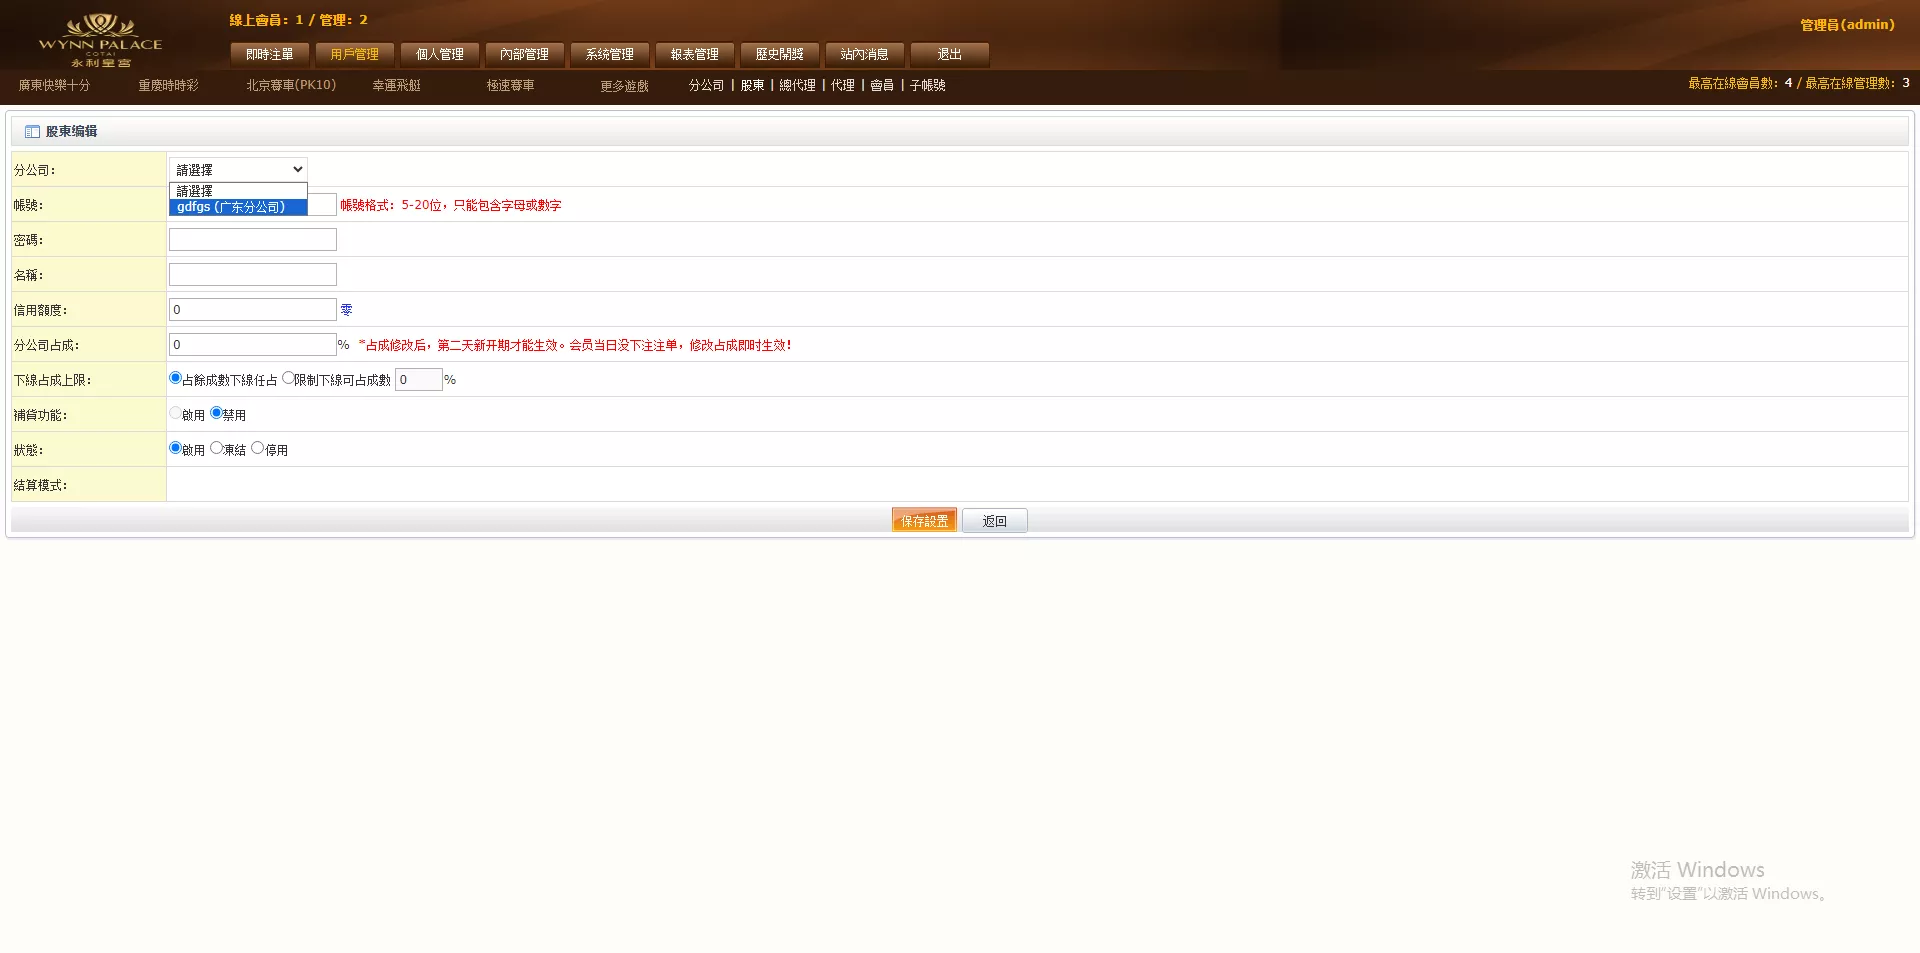This screenshot has width=1920, height=953.
Task: Click the 密碼 input field
Action: 253,240
